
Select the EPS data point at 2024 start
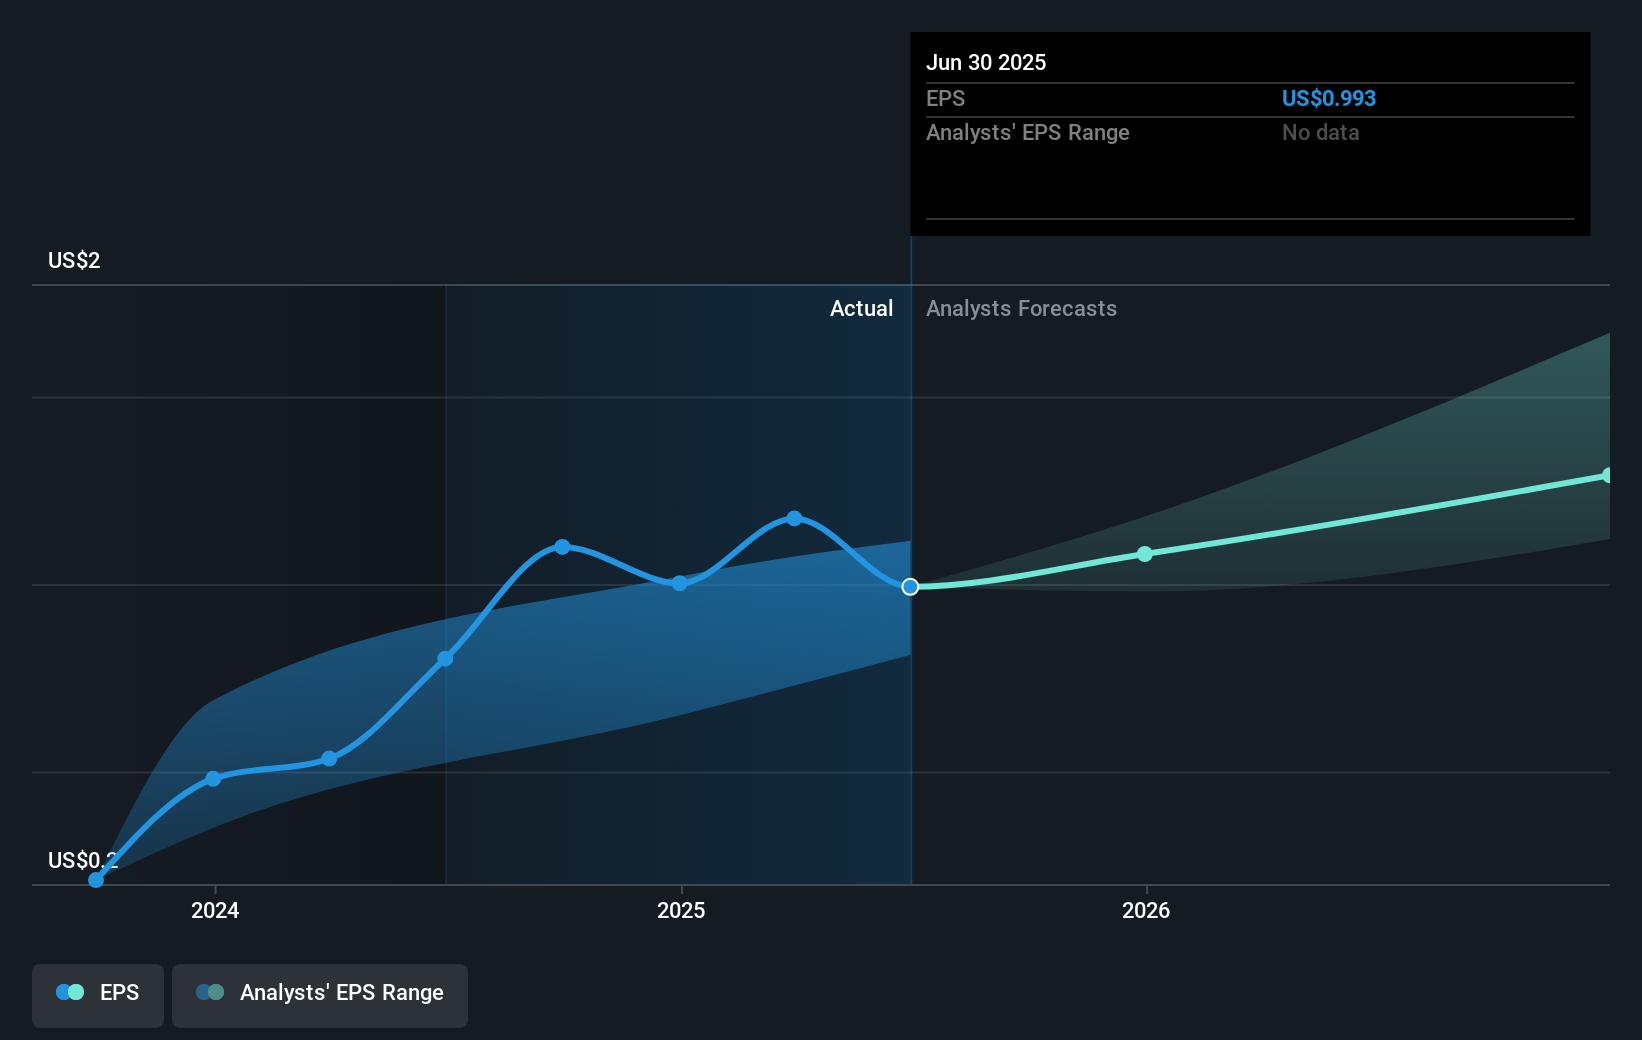(213, 779)
